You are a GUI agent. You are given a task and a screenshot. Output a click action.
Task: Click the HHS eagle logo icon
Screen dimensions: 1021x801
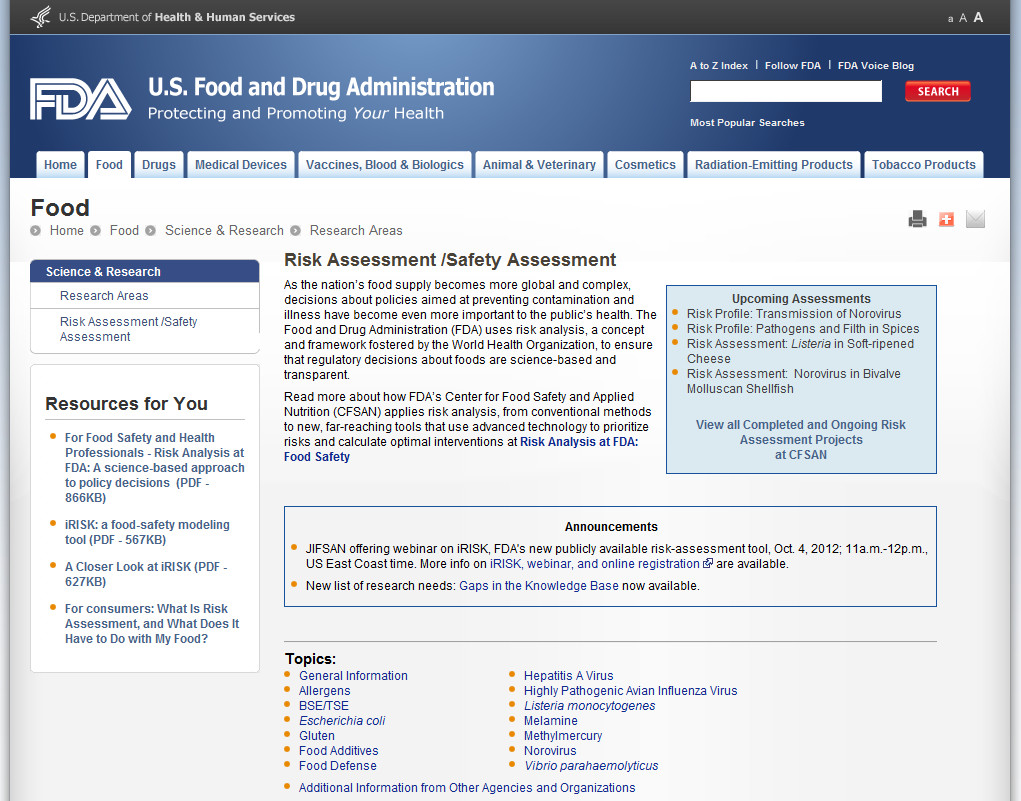coord(41,17)
